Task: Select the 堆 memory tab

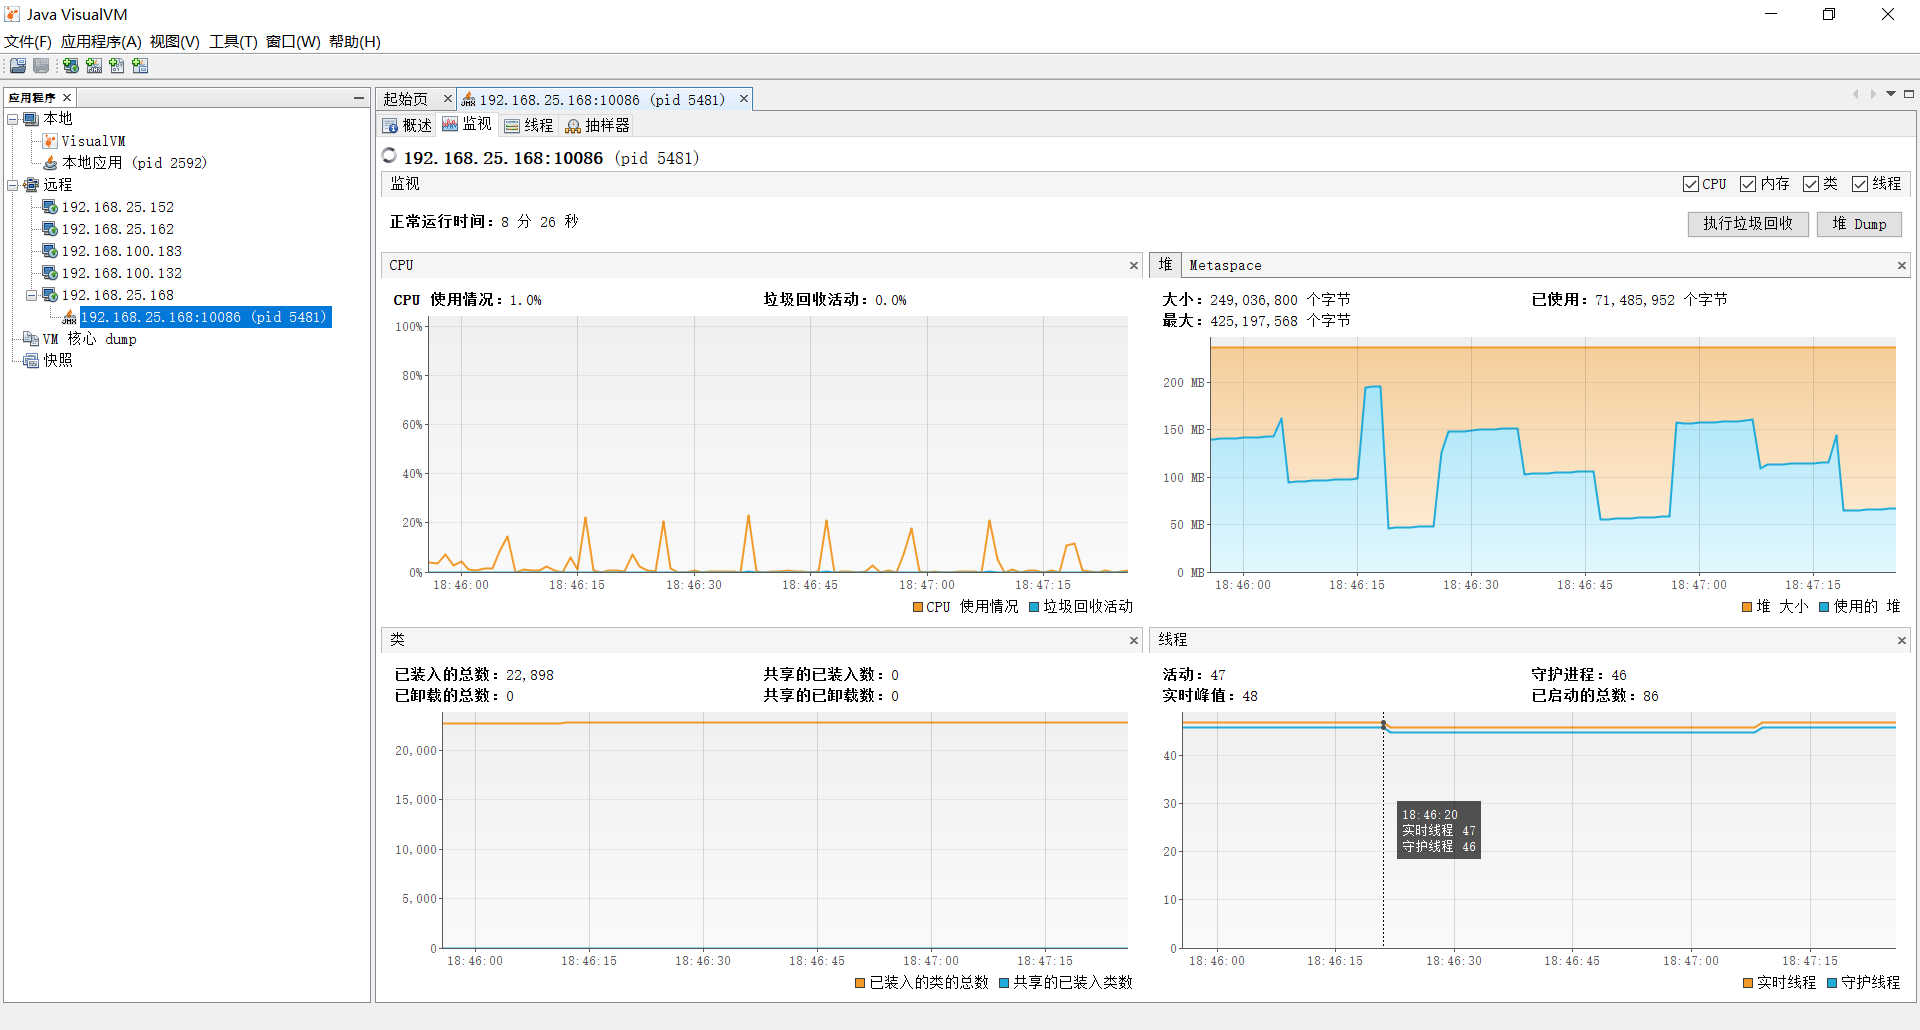Action: point(1165,265)
